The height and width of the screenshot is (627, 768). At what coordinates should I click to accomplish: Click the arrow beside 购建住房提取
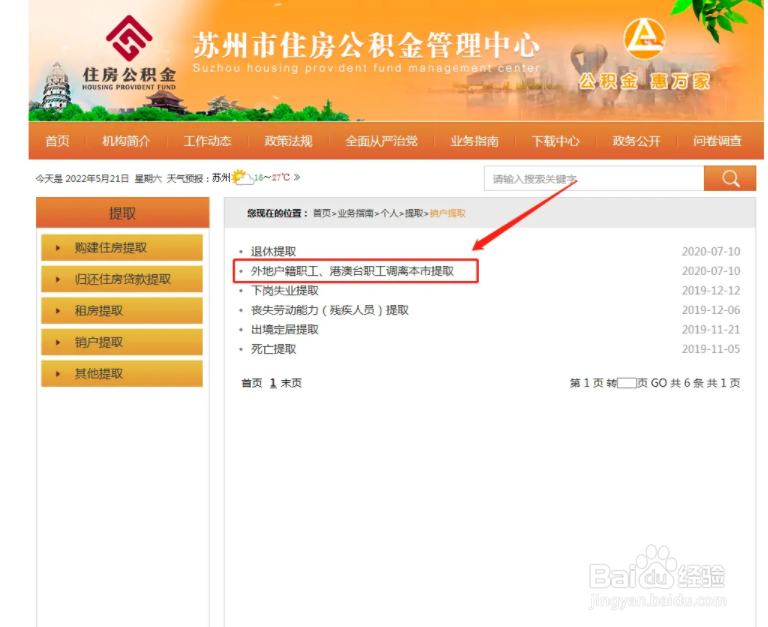(x=58, y=248)
